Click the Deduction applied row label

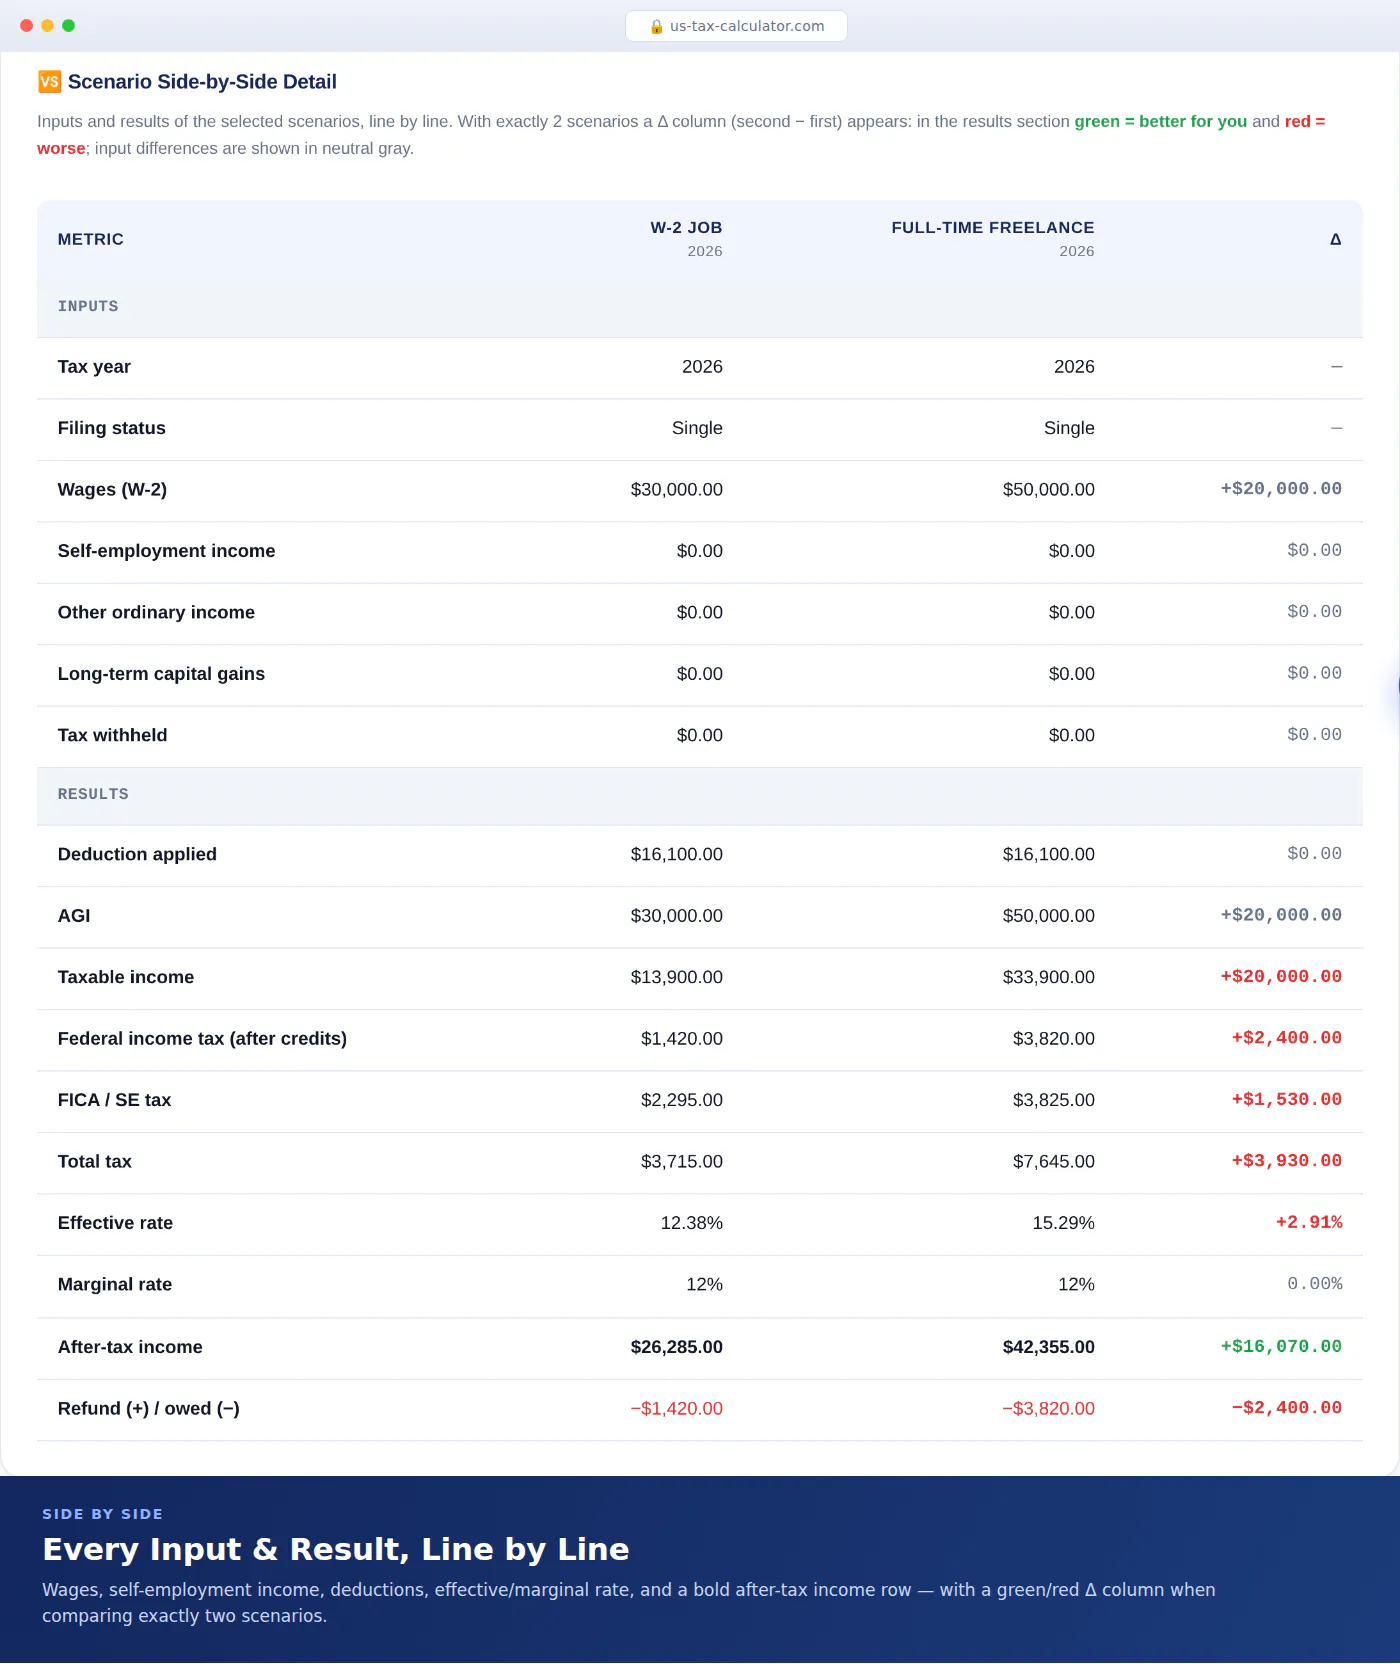pos(137,854)
